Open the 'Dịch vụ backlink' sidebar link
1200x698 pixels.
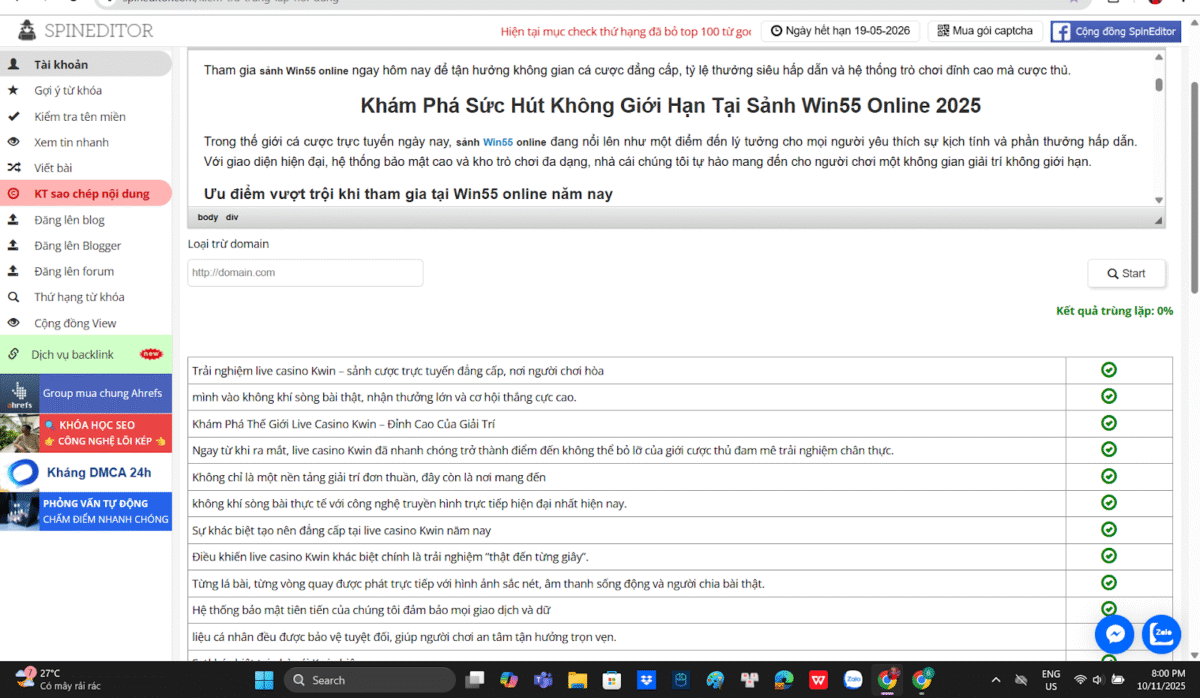(72, 354)
